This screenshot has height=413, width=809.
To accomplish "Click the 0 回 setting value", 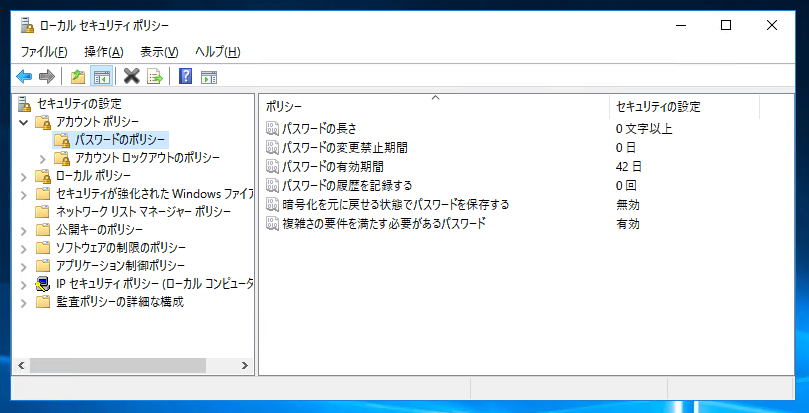I will (x=626, y=185).
